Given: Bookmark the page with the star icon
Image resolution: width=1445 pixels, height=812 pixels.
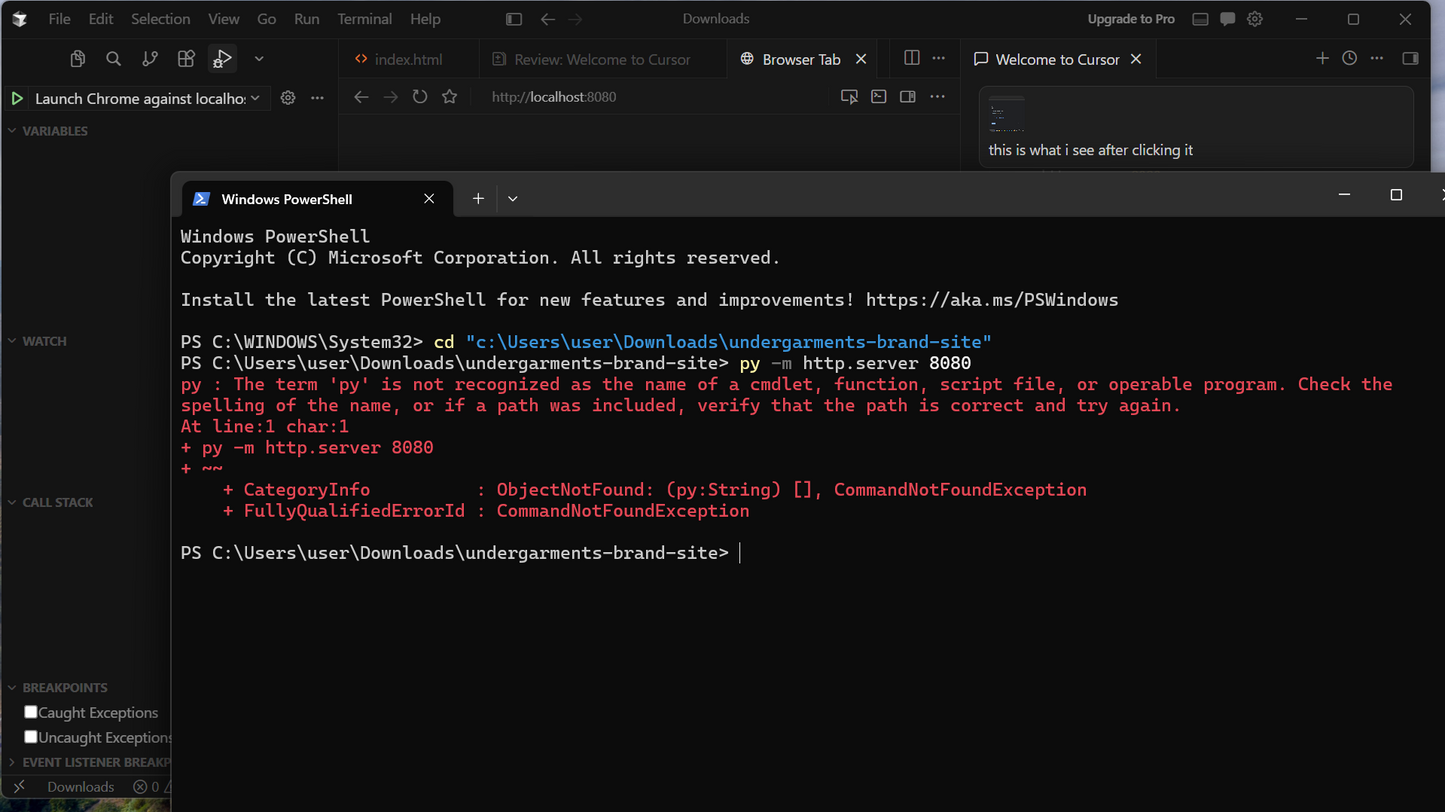Looking at the screenshot, I should (450, 97).
